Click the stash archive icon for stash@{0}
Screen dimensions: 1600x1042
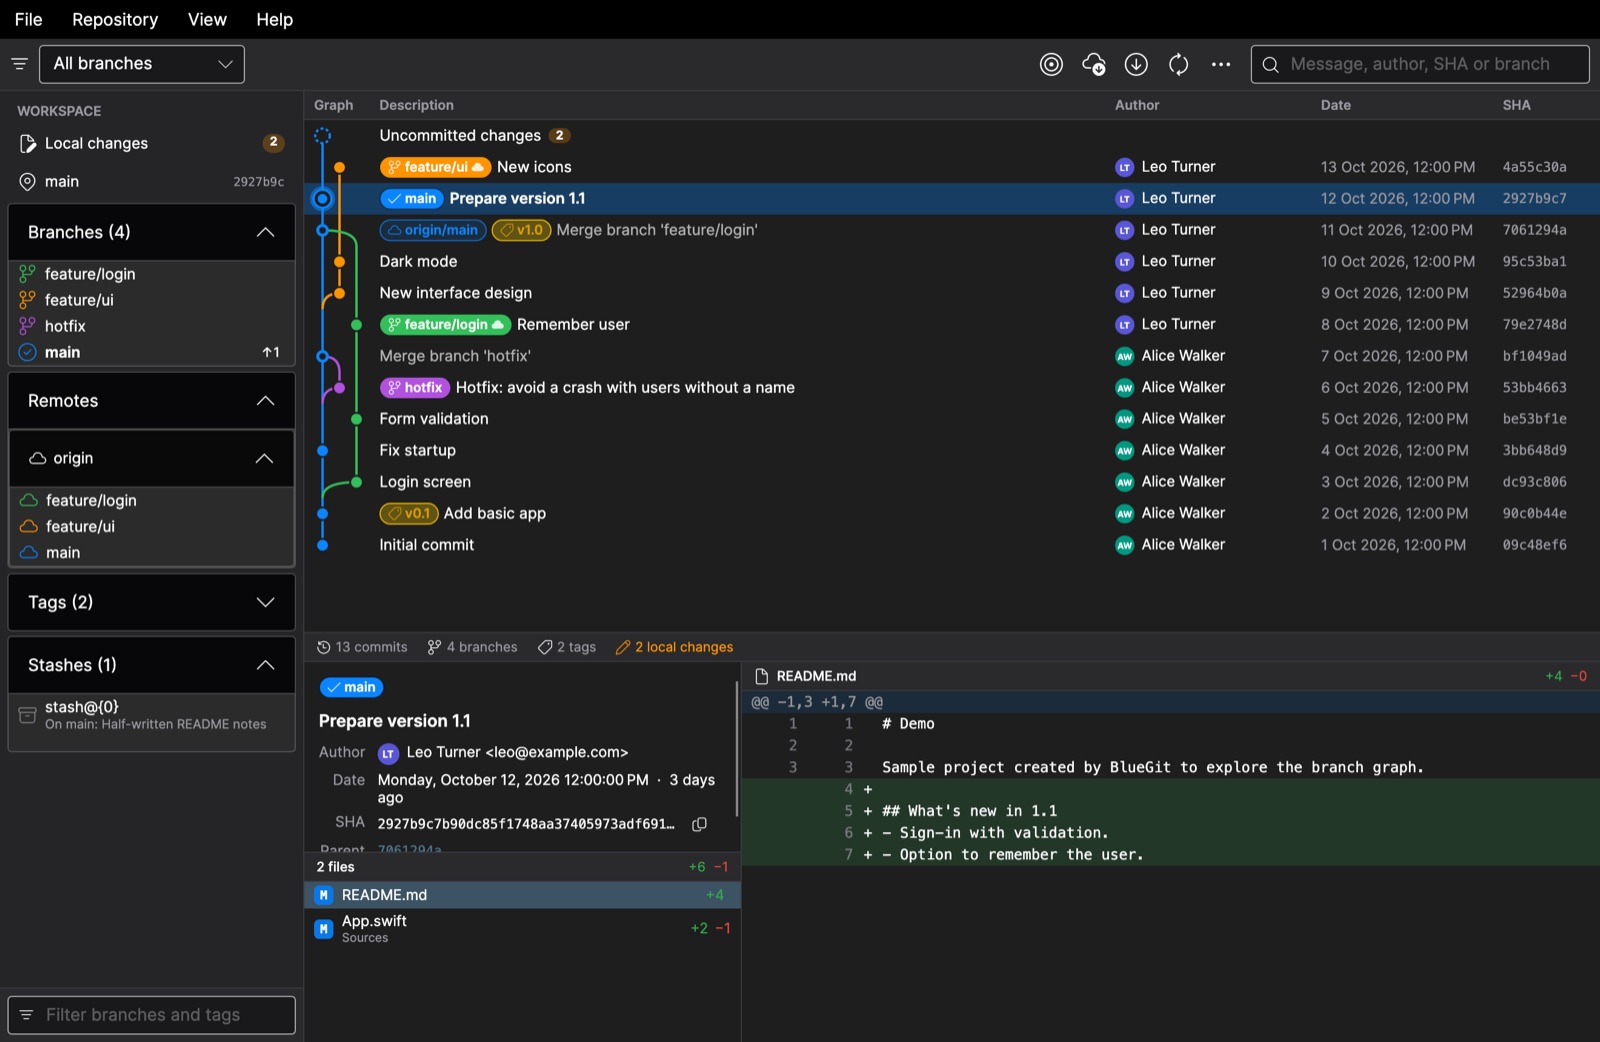click(x=28, y=715)
